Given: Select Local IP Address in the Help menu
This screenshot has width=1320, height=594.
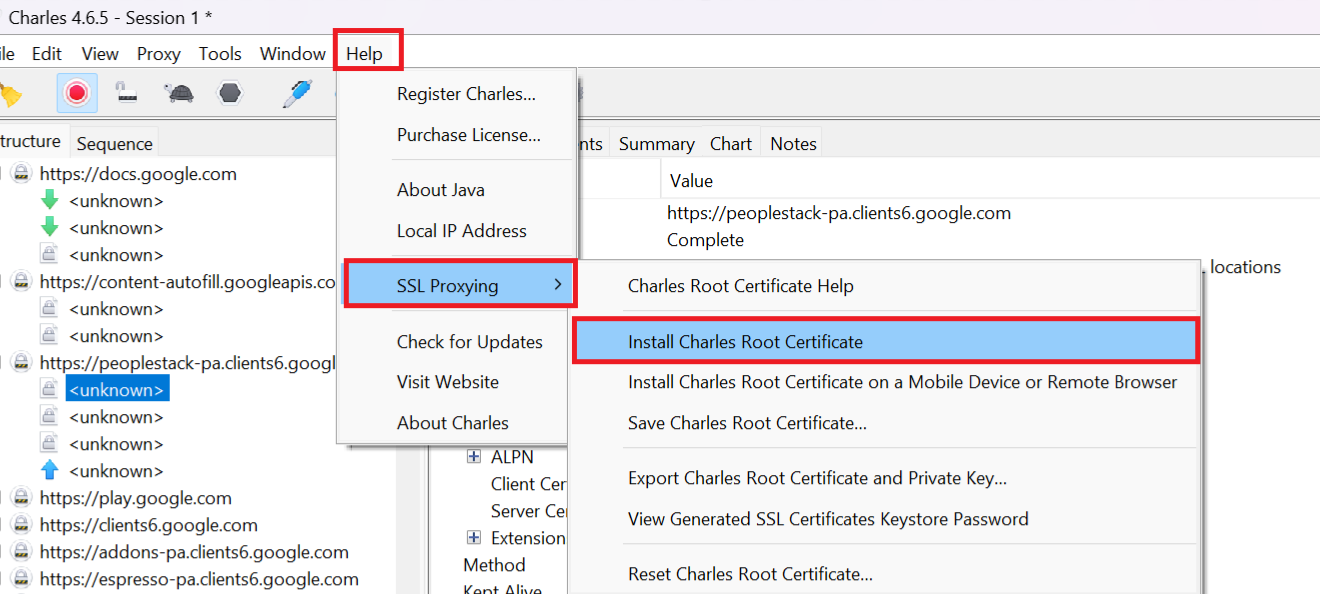Looking at the screenshot, I should pos(462,231).
